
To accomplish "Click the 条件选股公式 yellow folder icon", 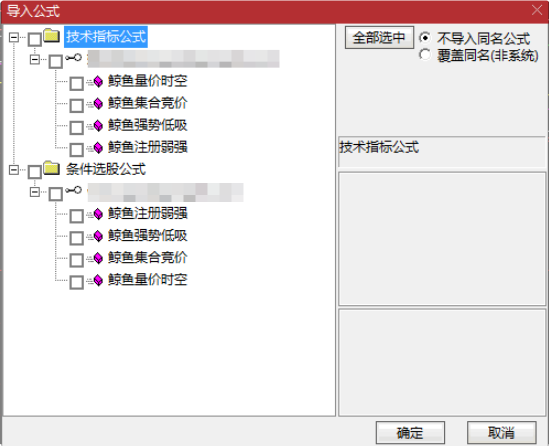I will [x=51, y=168].
